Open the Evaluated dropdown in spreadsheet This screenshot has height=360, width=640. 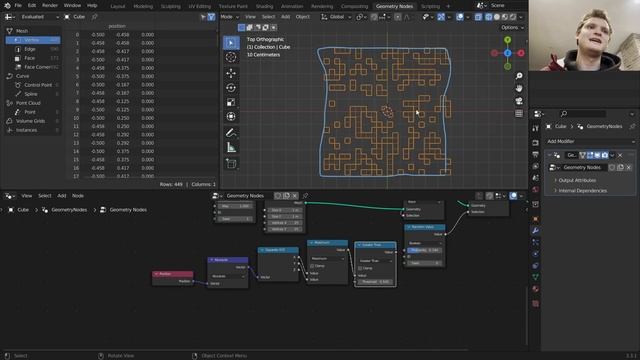[x=39, y=17]
